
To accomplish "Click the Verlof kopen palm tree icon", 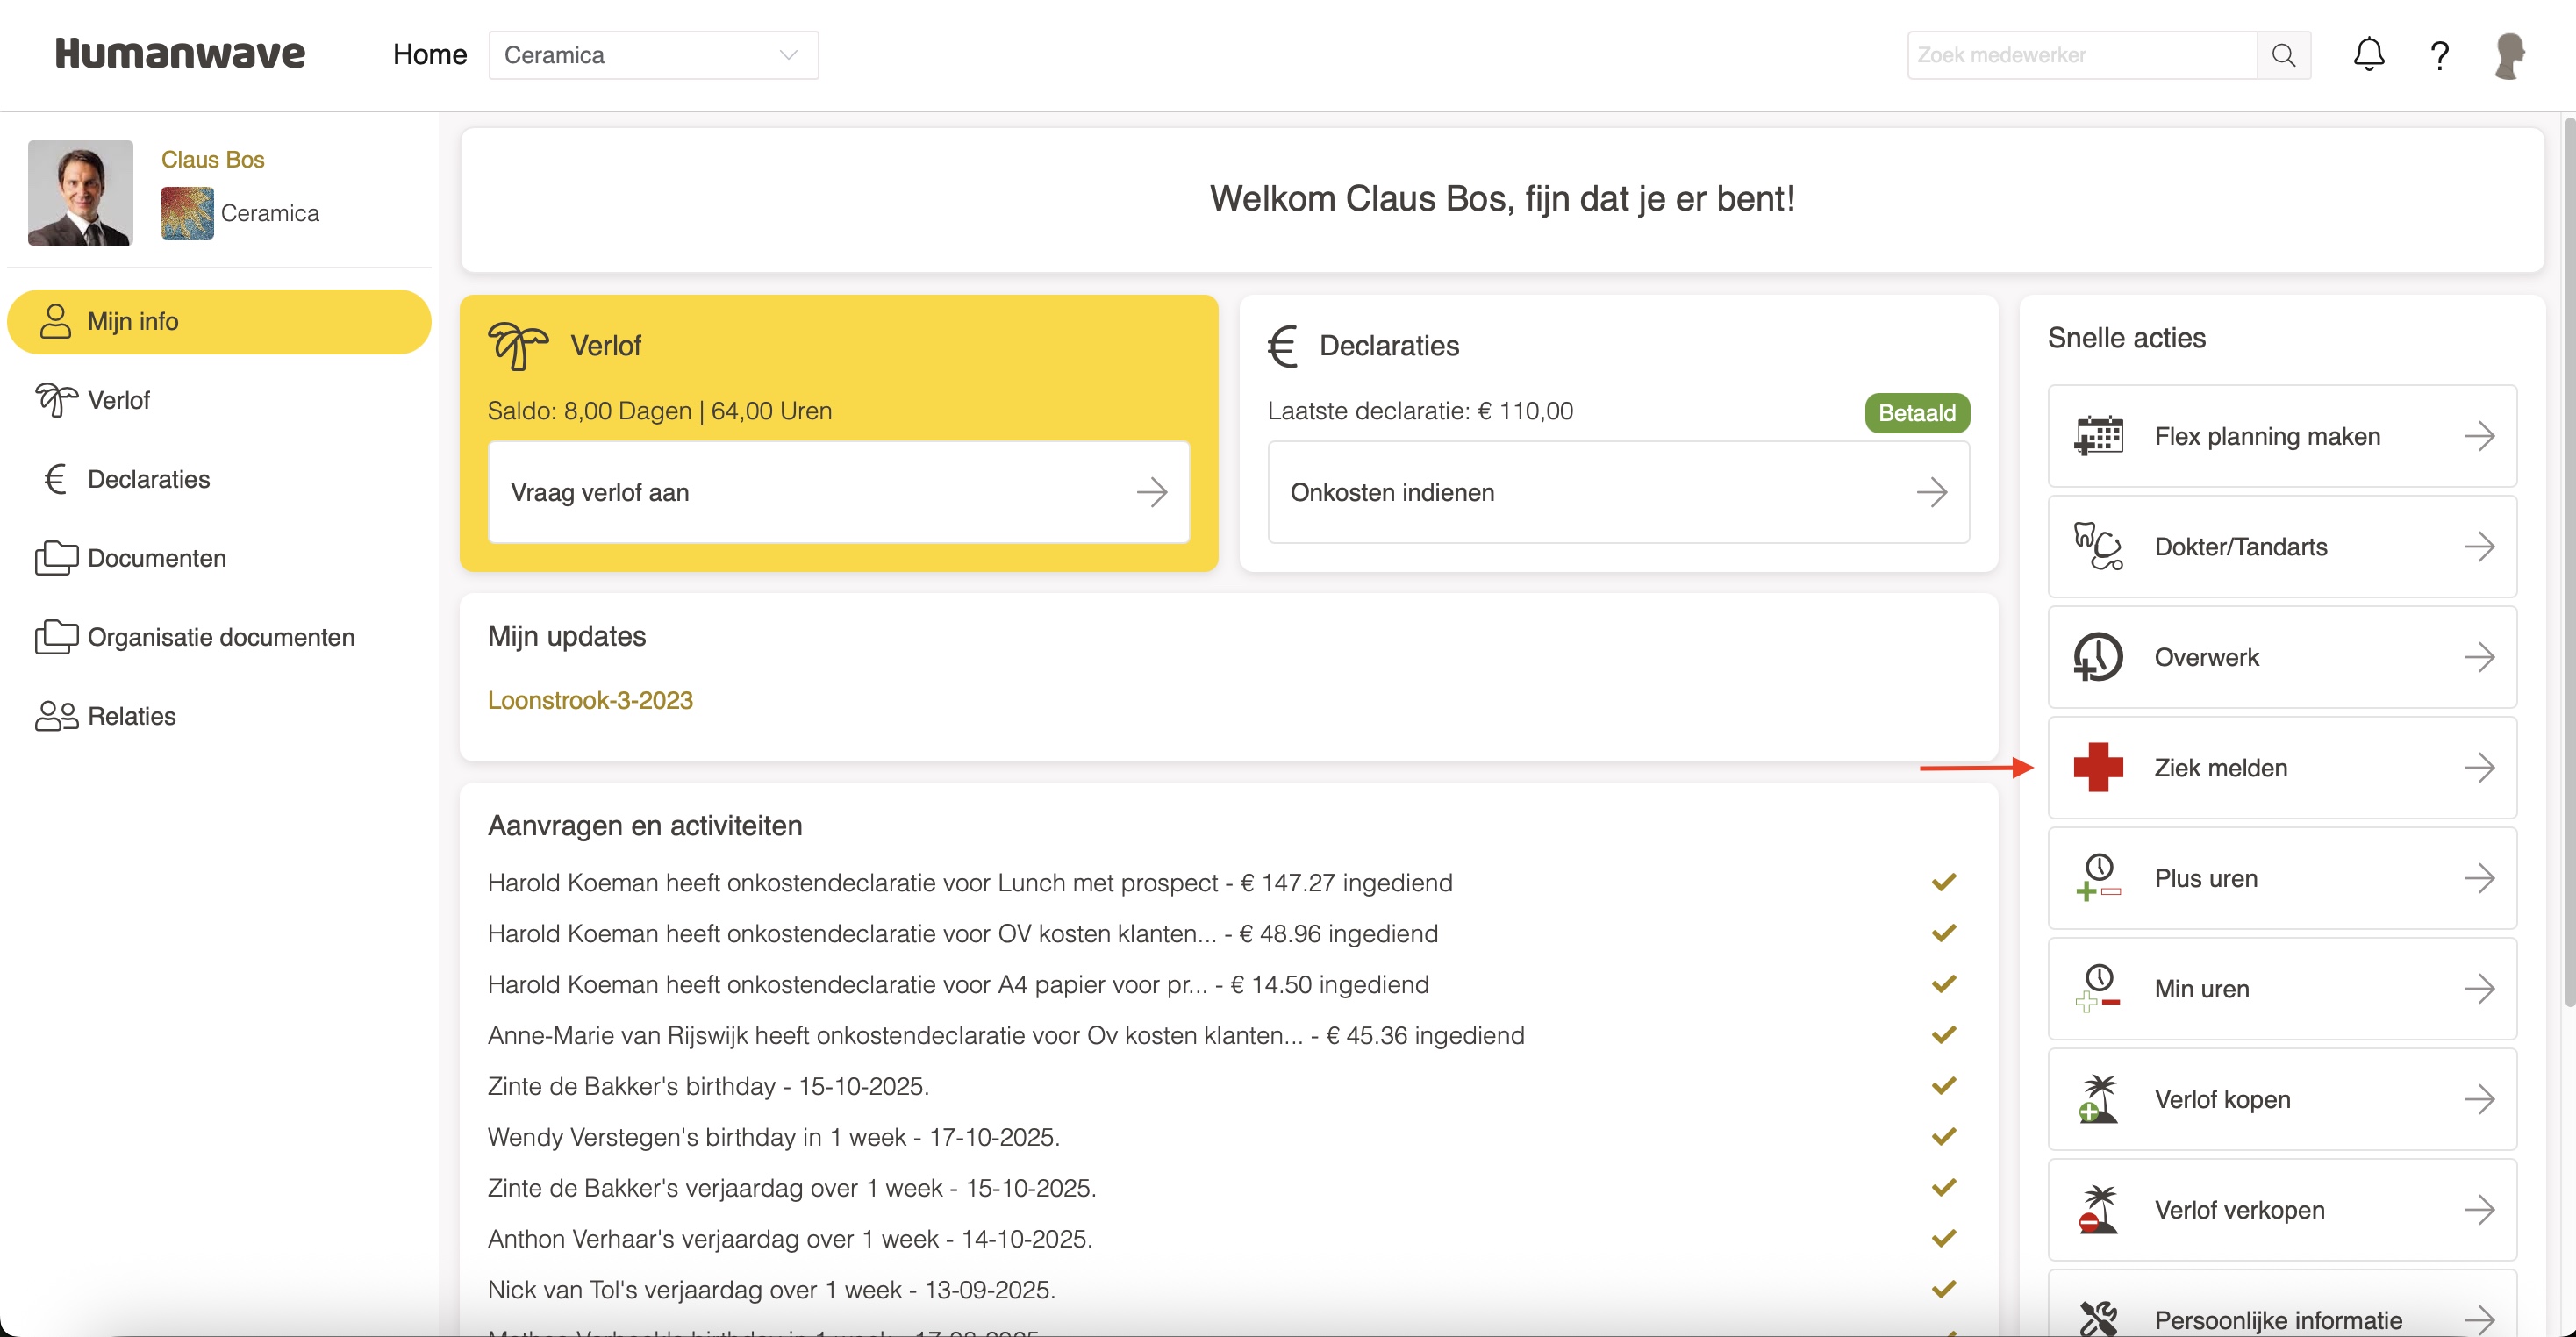I will tap(2097, 1099).
